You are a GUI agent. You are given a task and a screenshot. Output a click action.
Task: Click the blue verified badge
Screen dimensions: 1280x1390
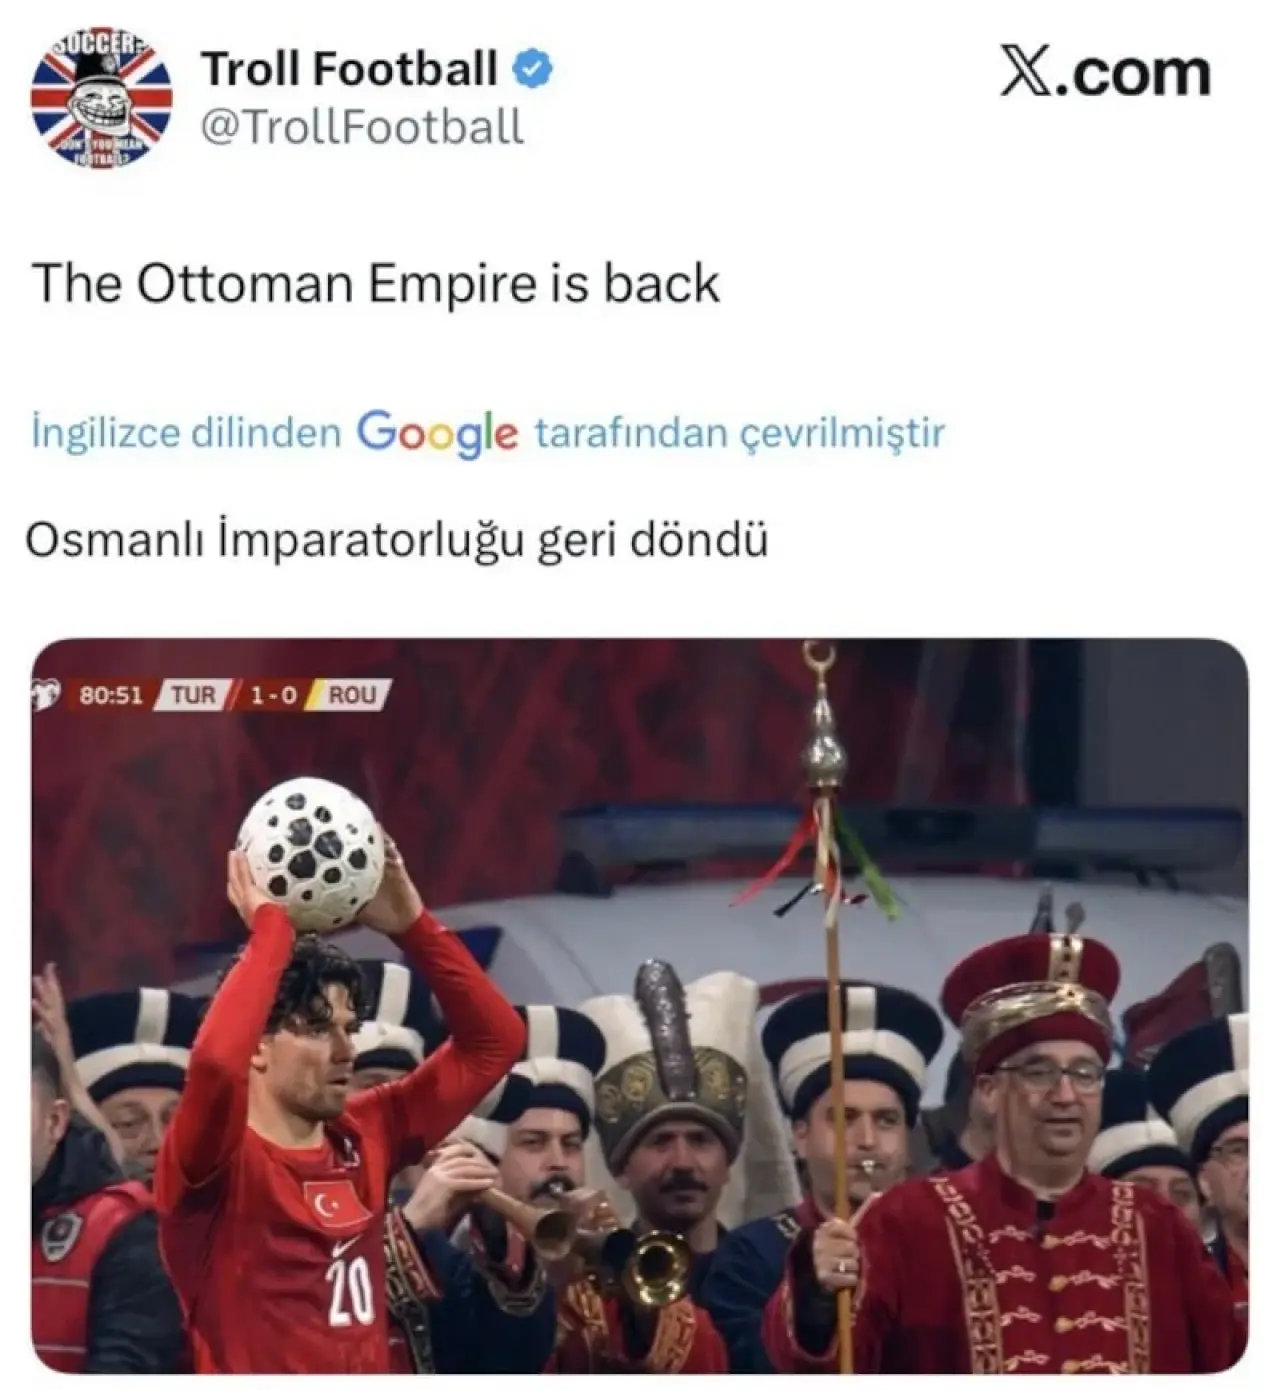pos(533,69)
